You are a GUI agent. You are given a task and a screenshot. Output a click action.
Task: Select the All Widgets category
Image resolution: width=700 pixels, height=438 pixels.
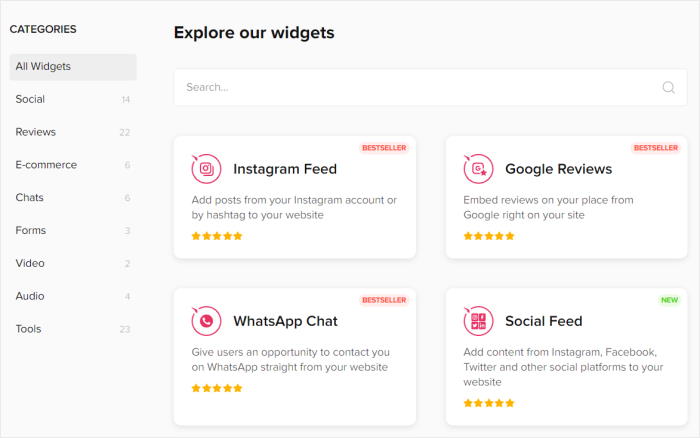point(73,67)
